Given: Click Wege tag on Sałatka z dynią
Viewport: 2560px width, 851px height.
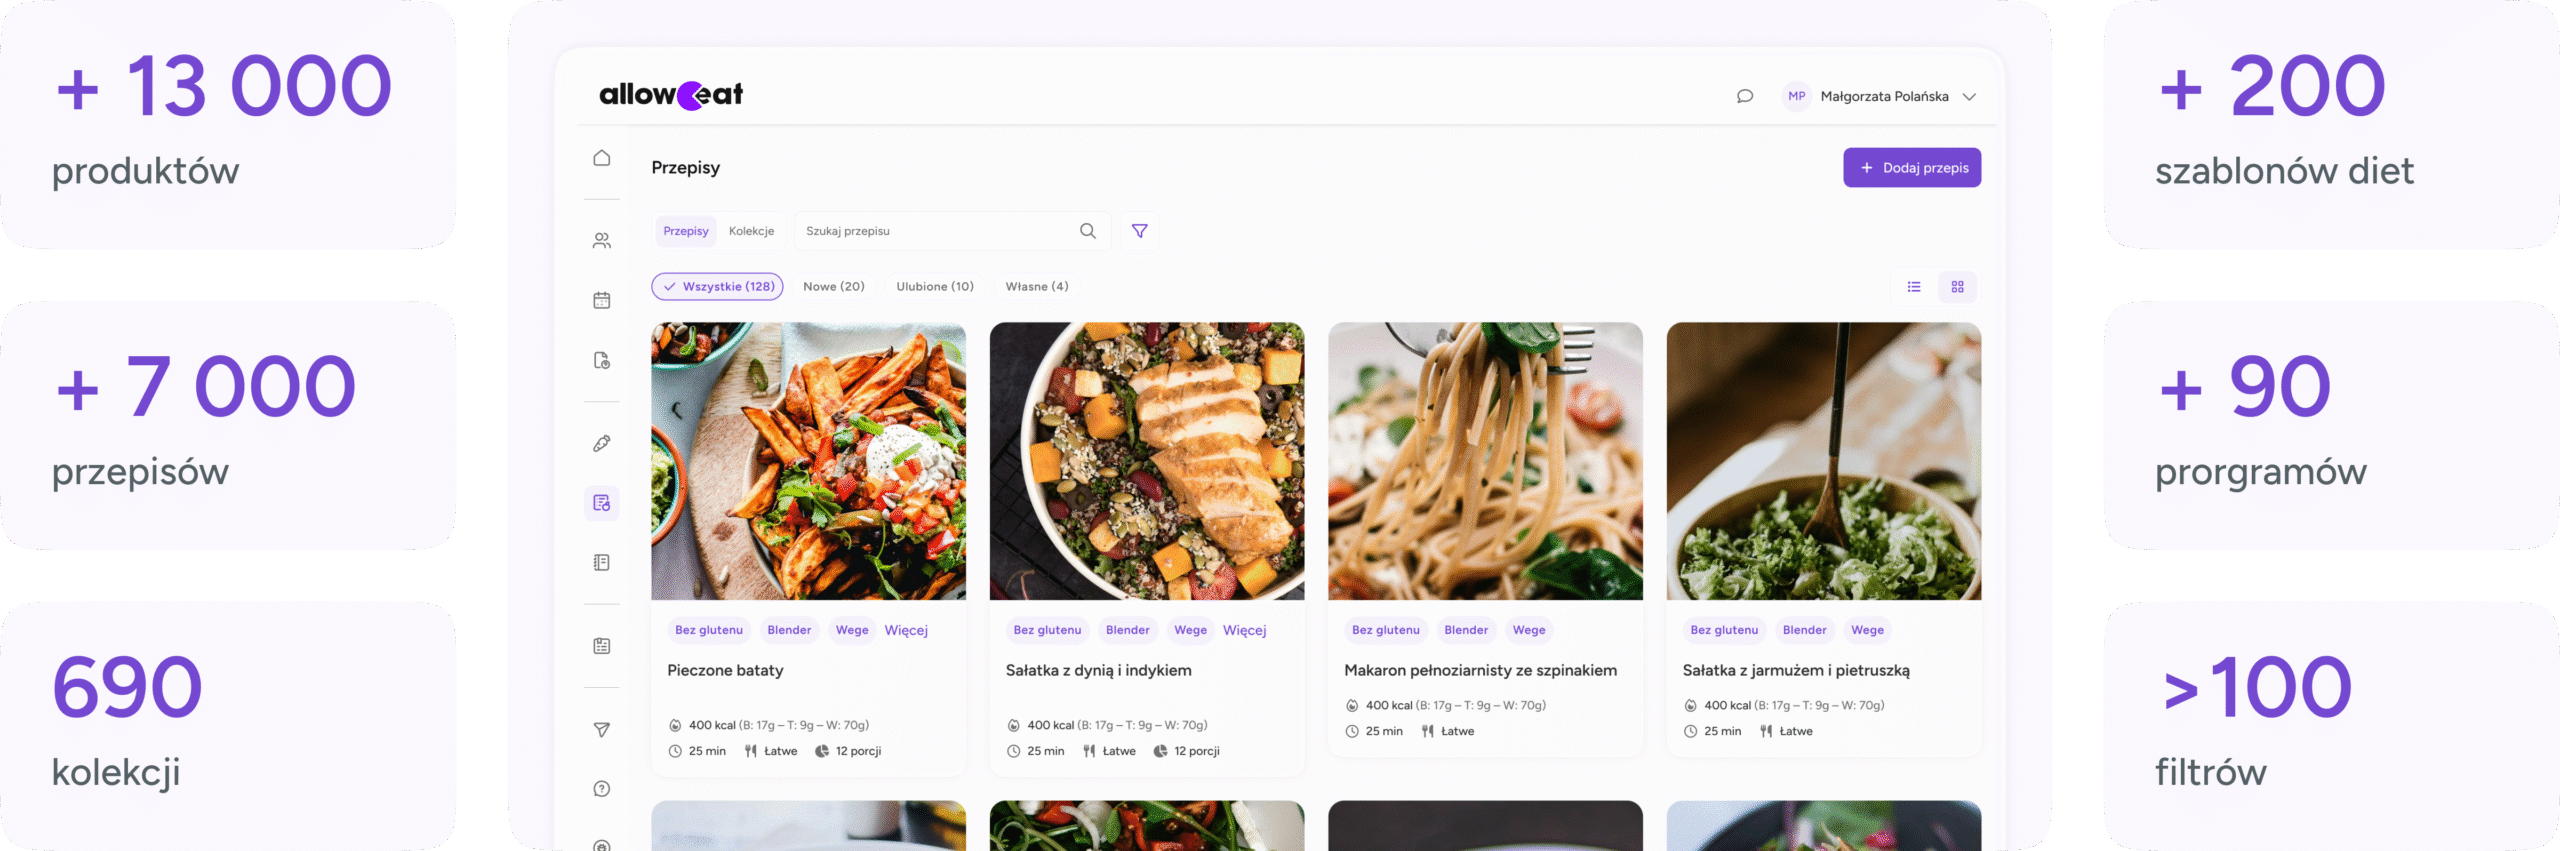Looking at the screenshot, I should click(1190, 630).
